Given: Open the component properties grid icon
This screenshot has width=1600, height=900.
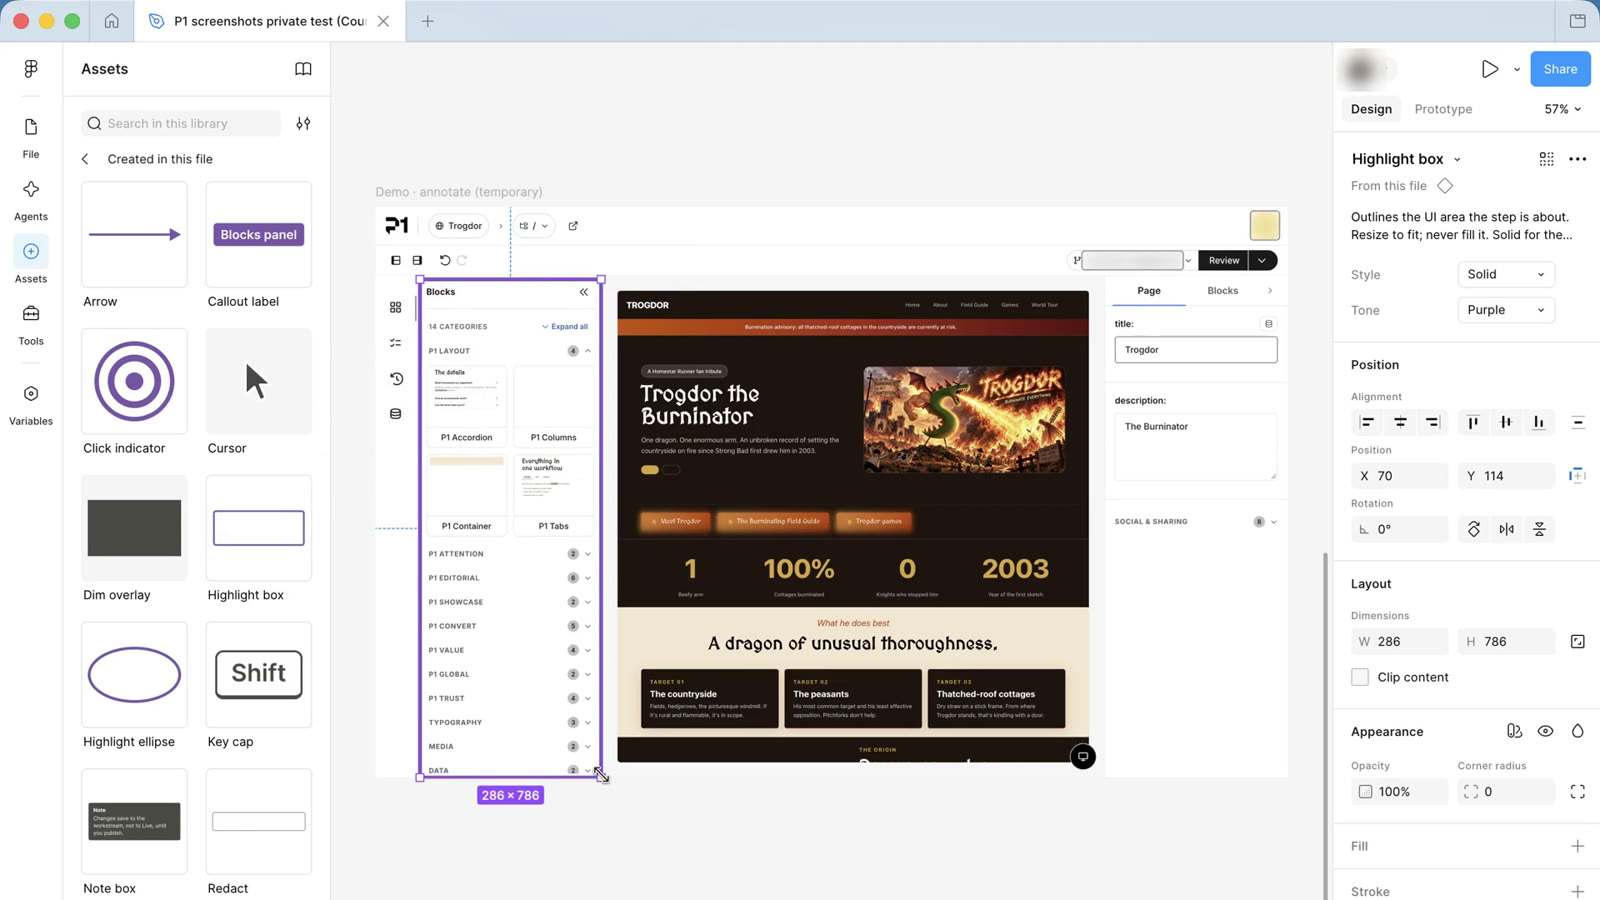Looking at the screenshot, I should (1546, 159).
